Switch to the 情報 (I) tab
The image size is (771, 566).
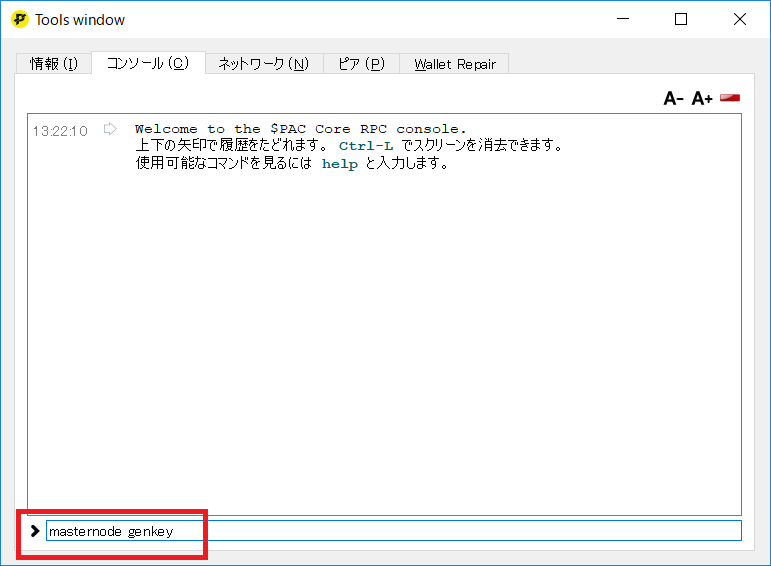[53, 64]
